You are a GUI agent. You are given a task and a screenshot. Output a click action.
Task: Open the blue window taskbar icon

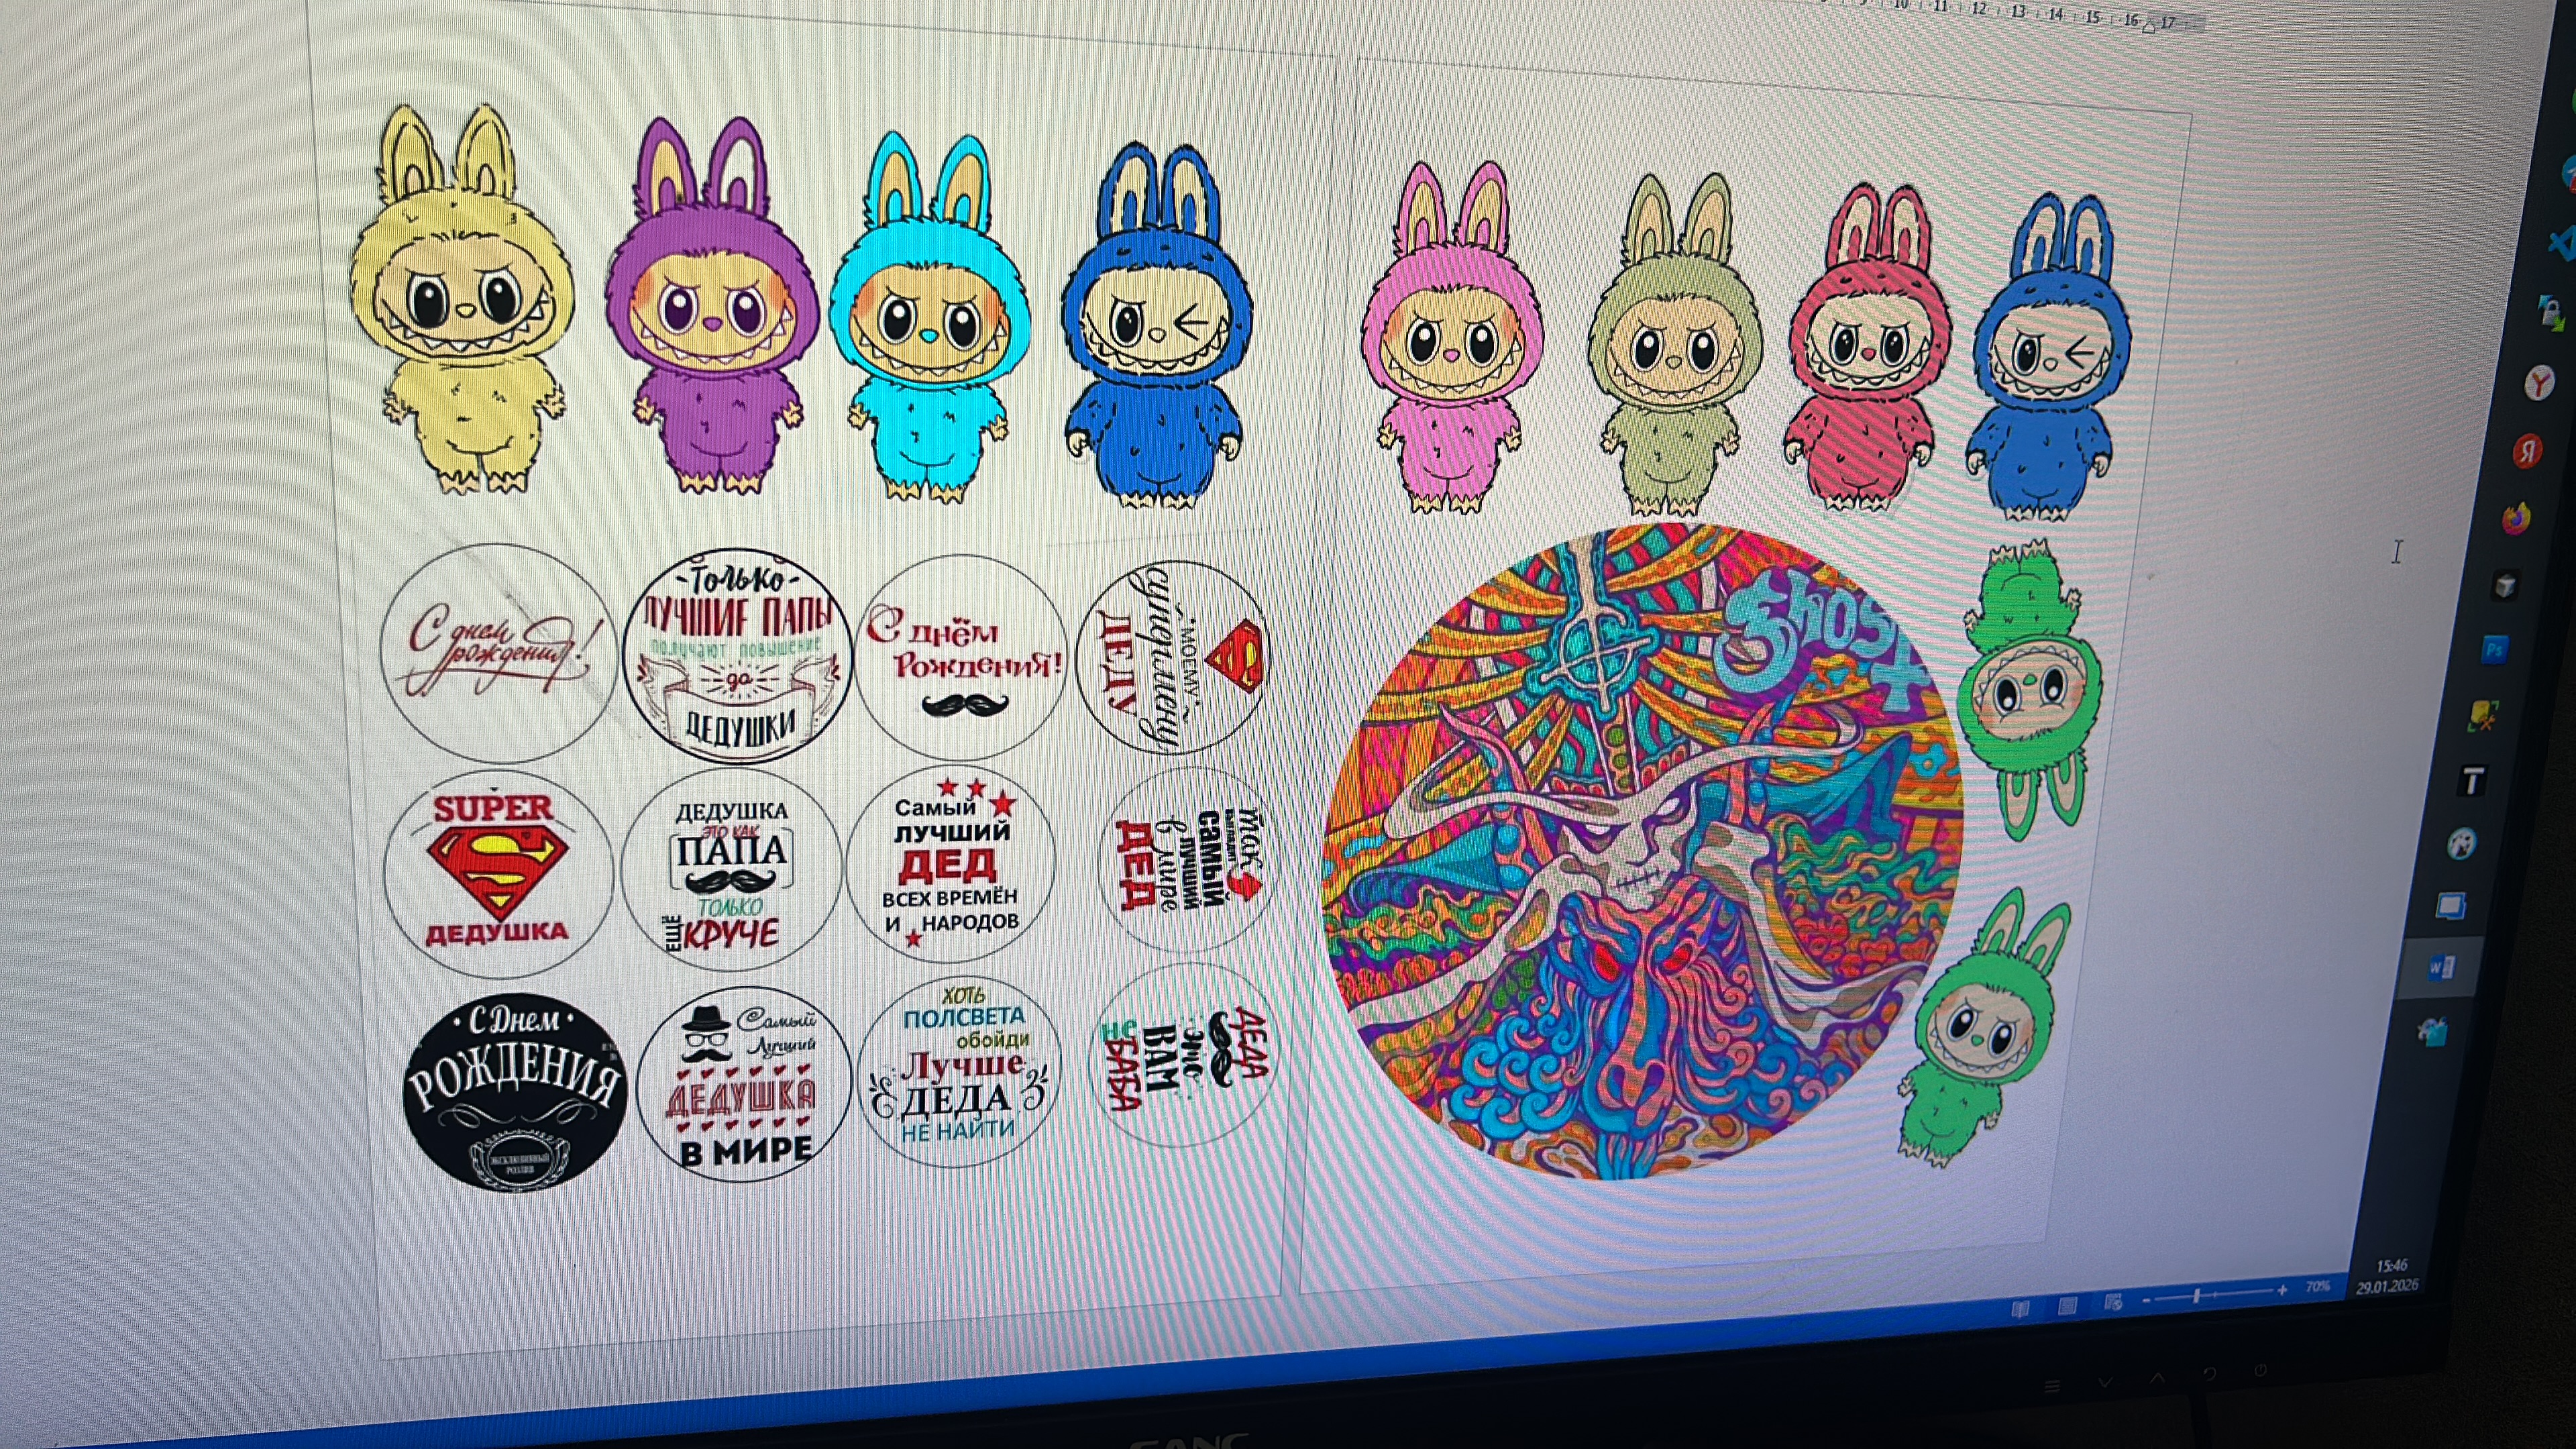tap(2451, 906)
